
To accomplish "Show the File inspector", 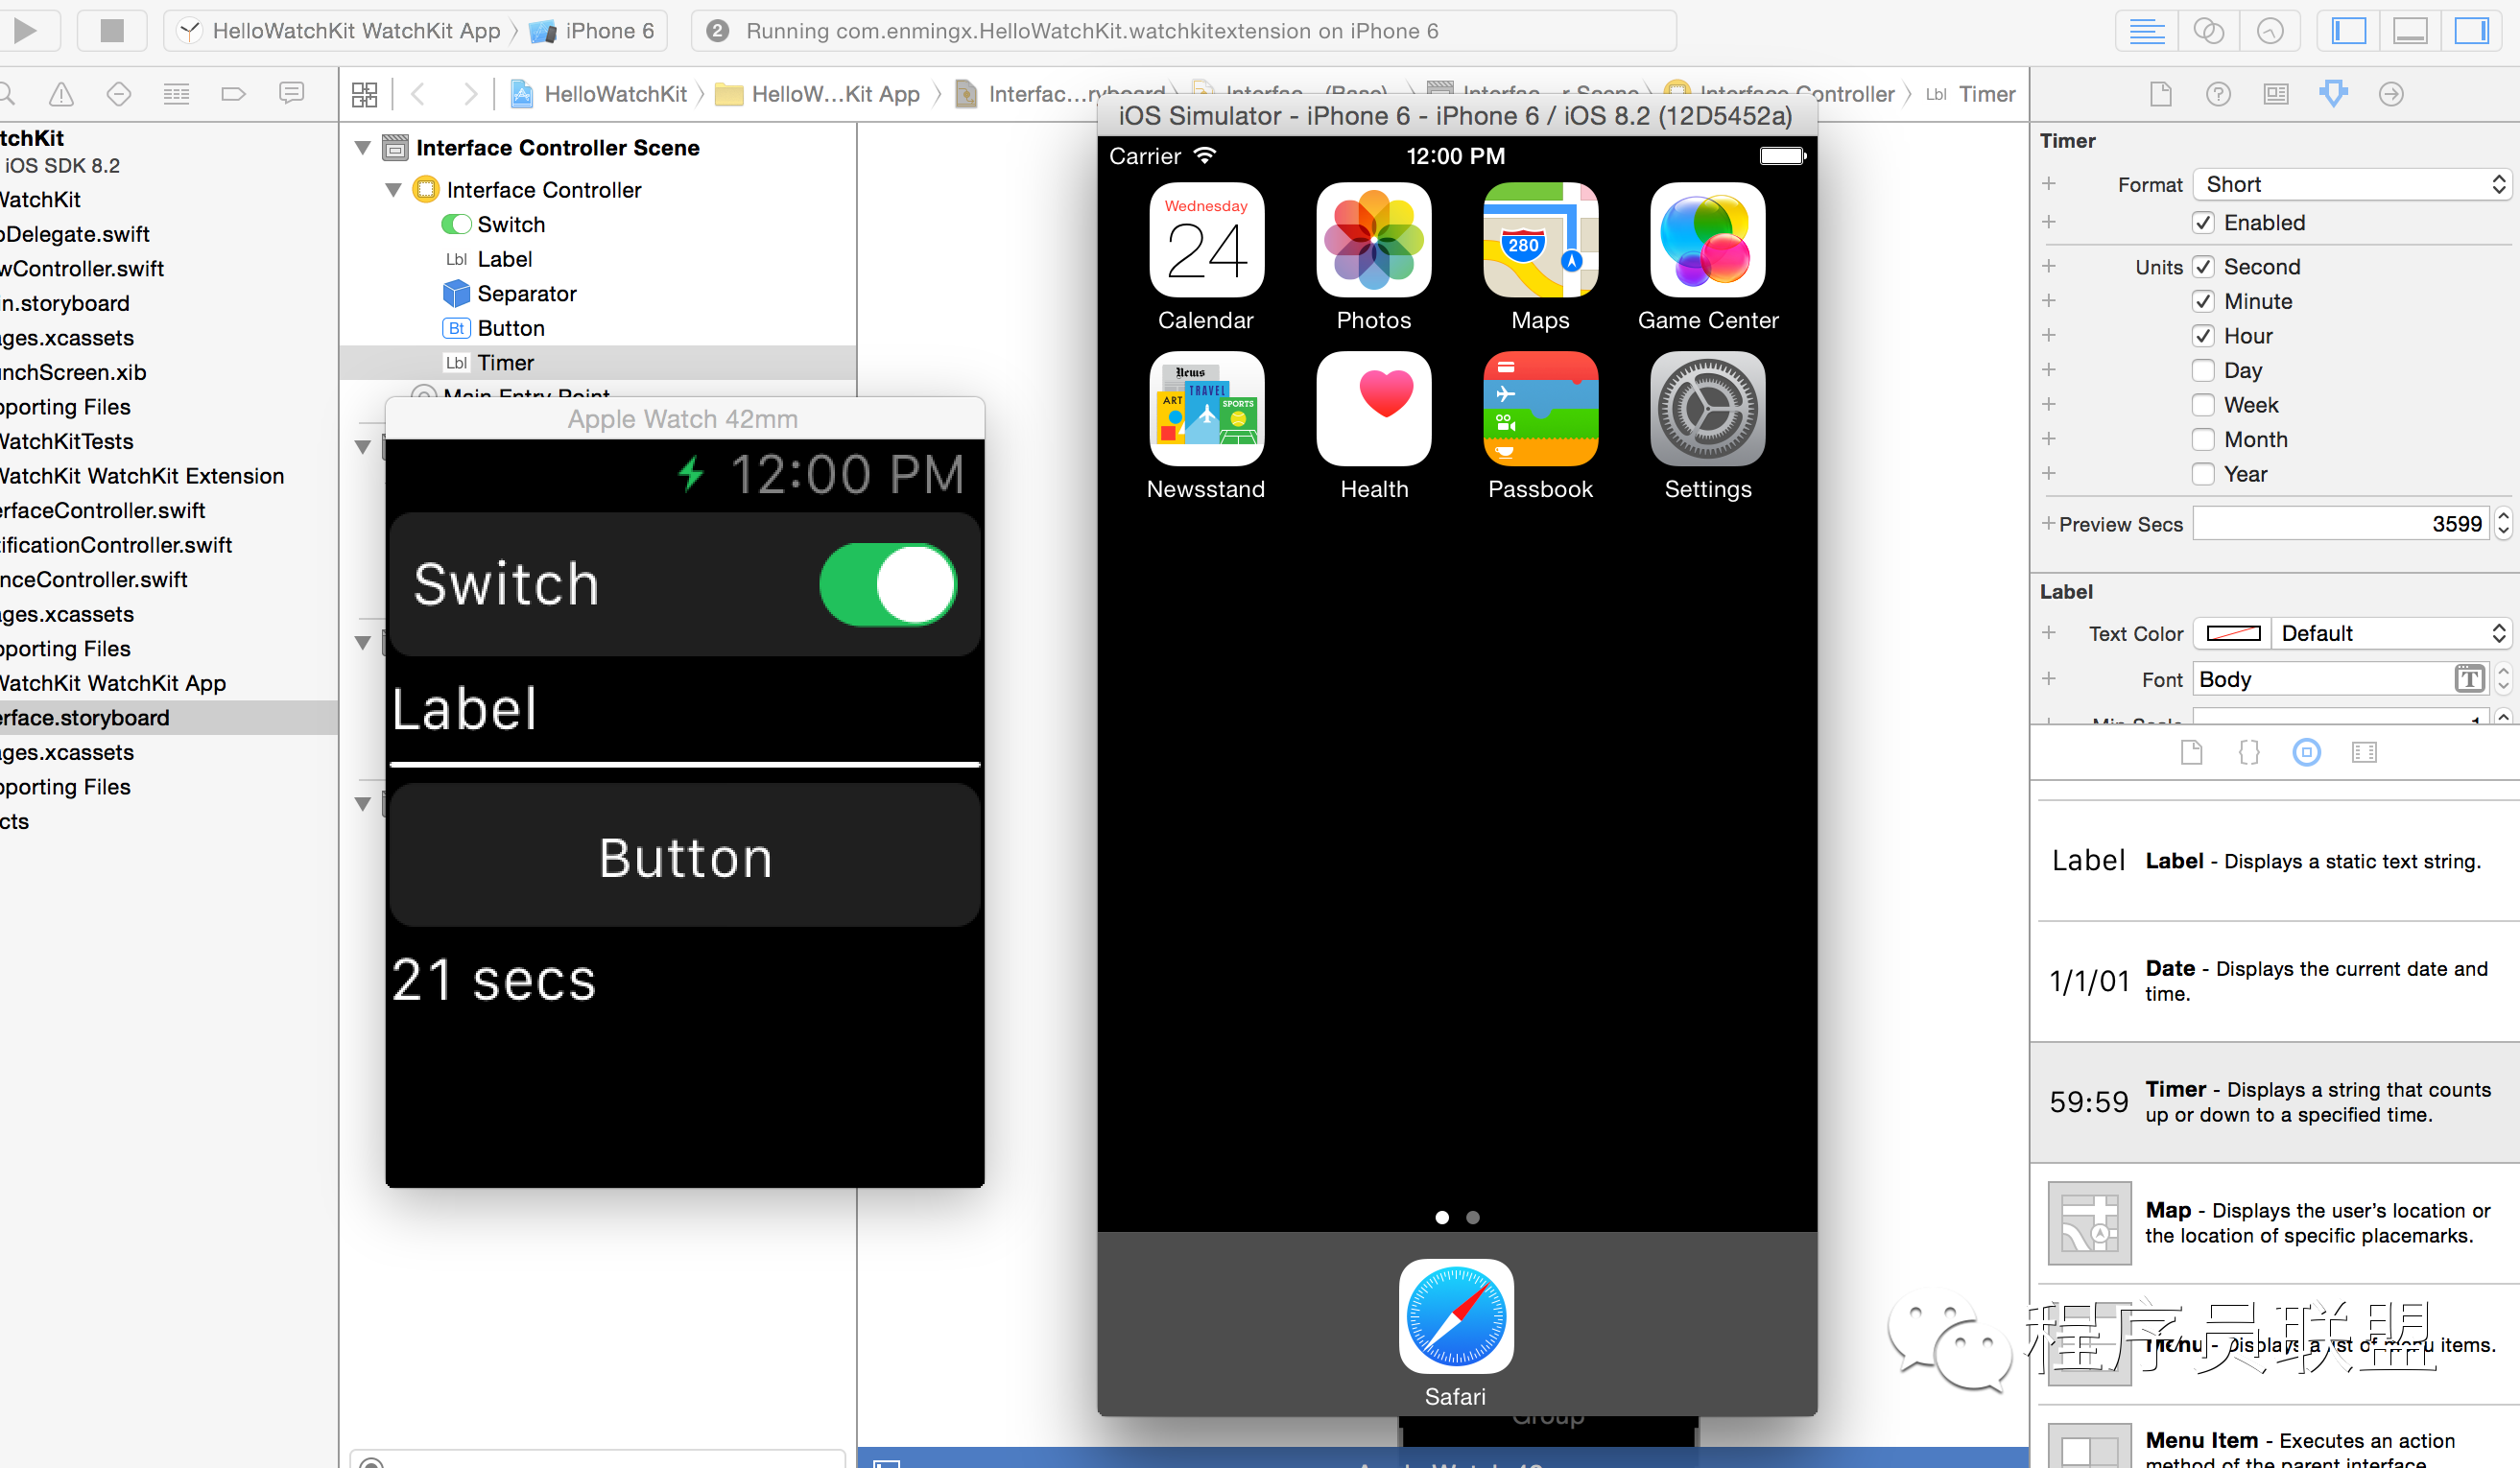I will point(2161,94).
